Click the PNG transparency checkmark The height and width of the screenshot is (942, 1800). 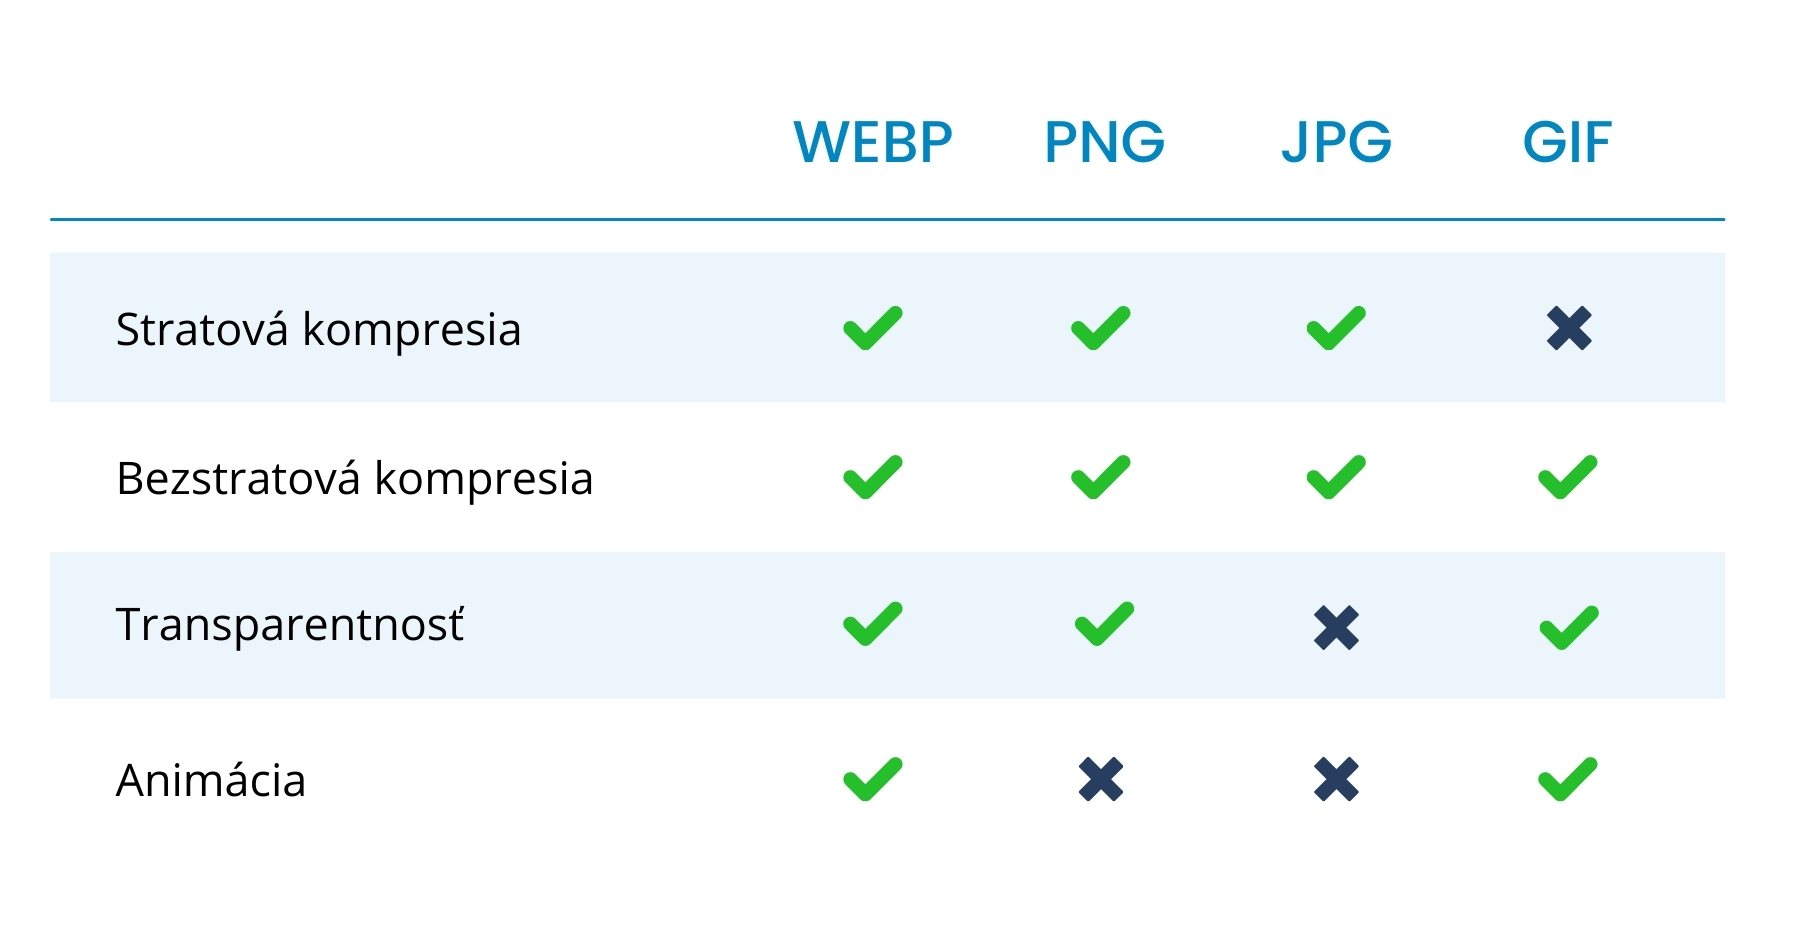tap(1103, 625)
